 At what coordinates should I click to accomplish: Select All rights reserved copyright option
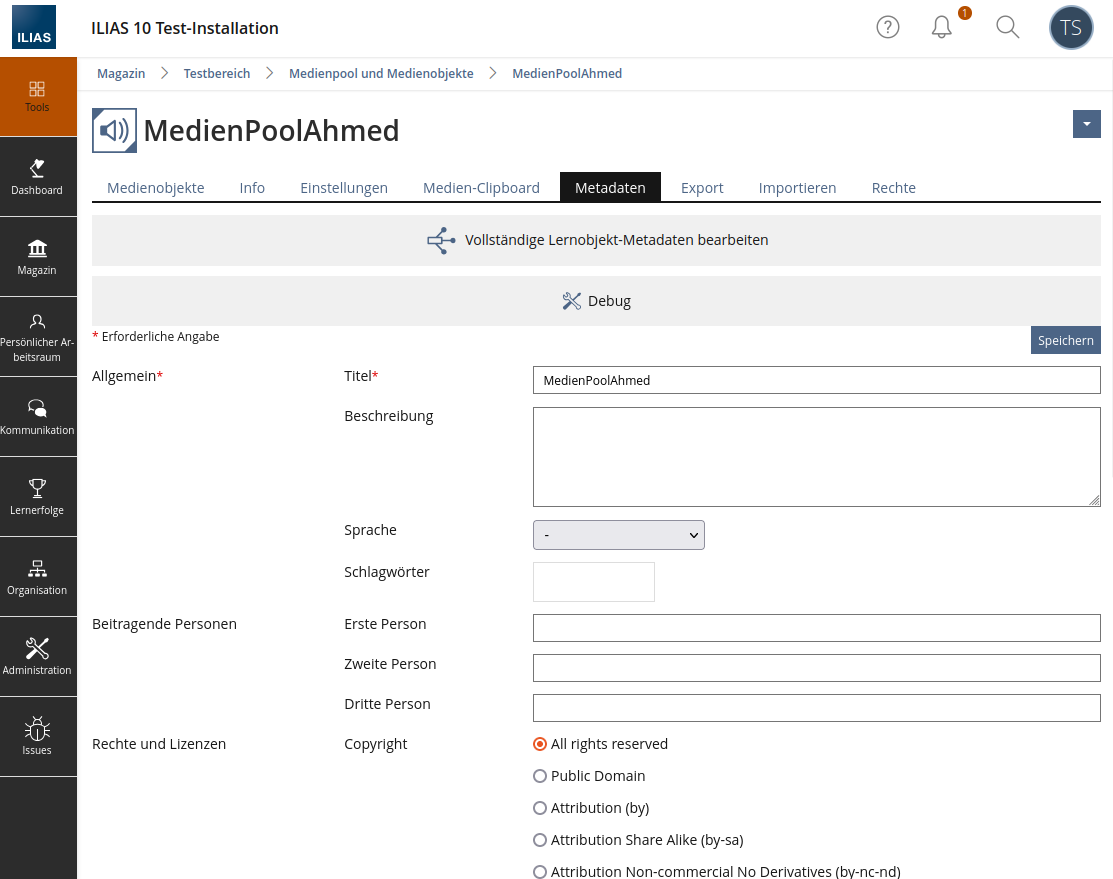pyautogui.click(x=540, y=744)
